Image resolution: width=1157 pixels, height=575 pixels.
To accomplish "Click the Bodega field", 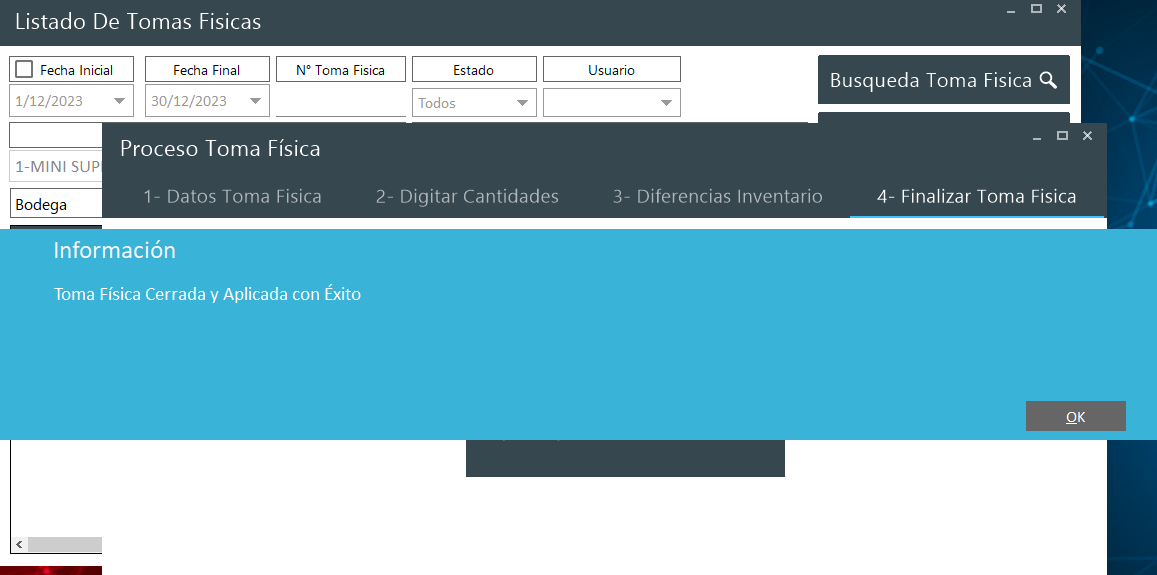I will pos(56,205).
